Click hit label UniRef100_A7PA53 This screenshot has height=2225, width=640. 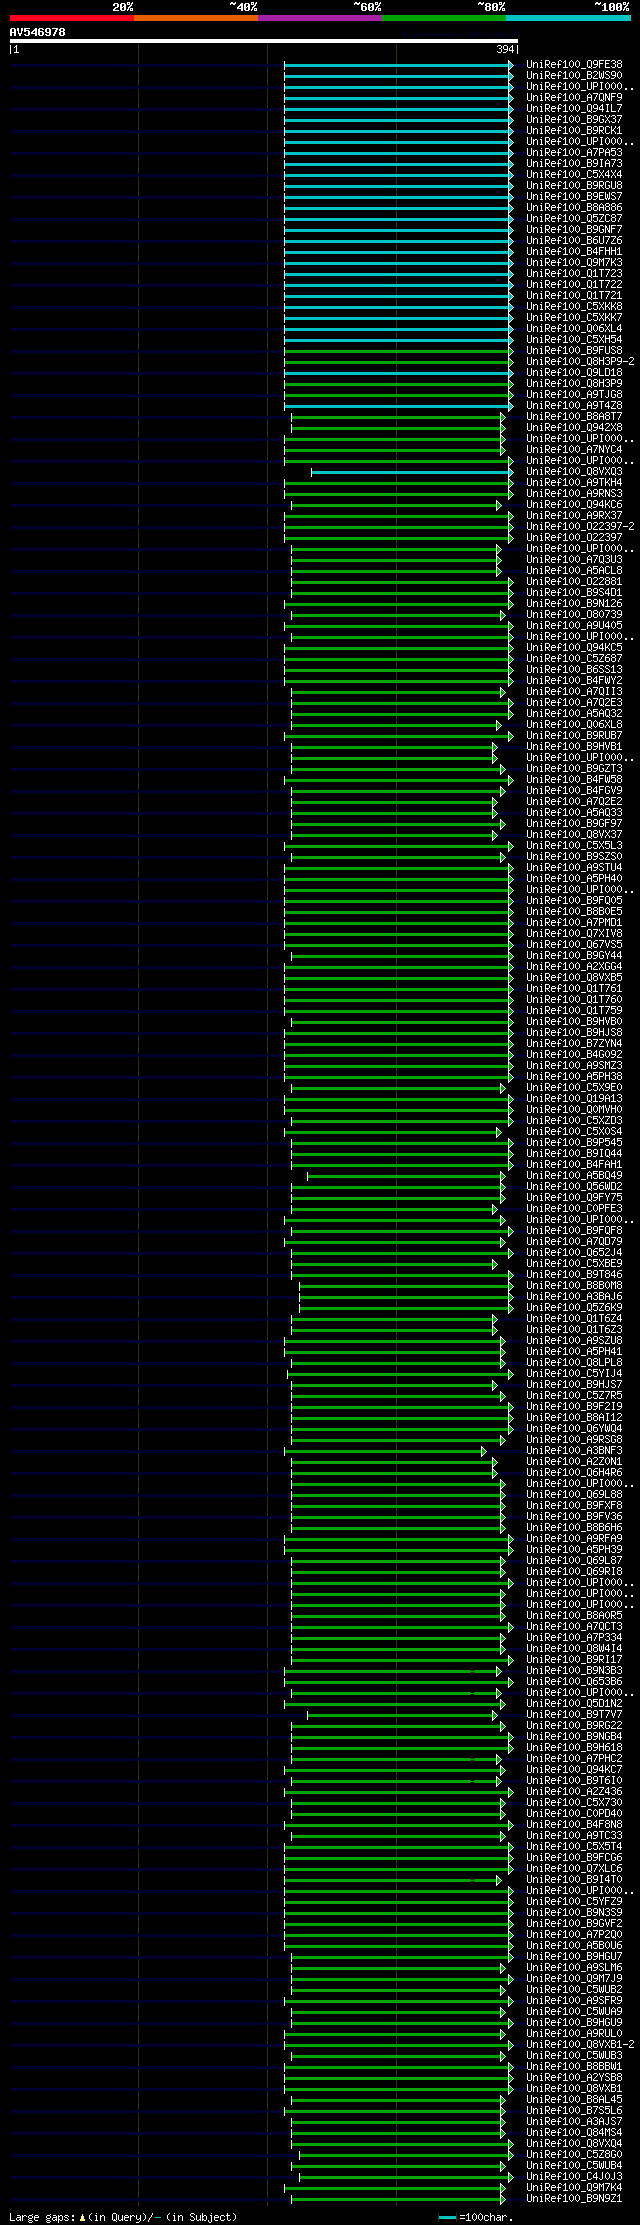574,153
